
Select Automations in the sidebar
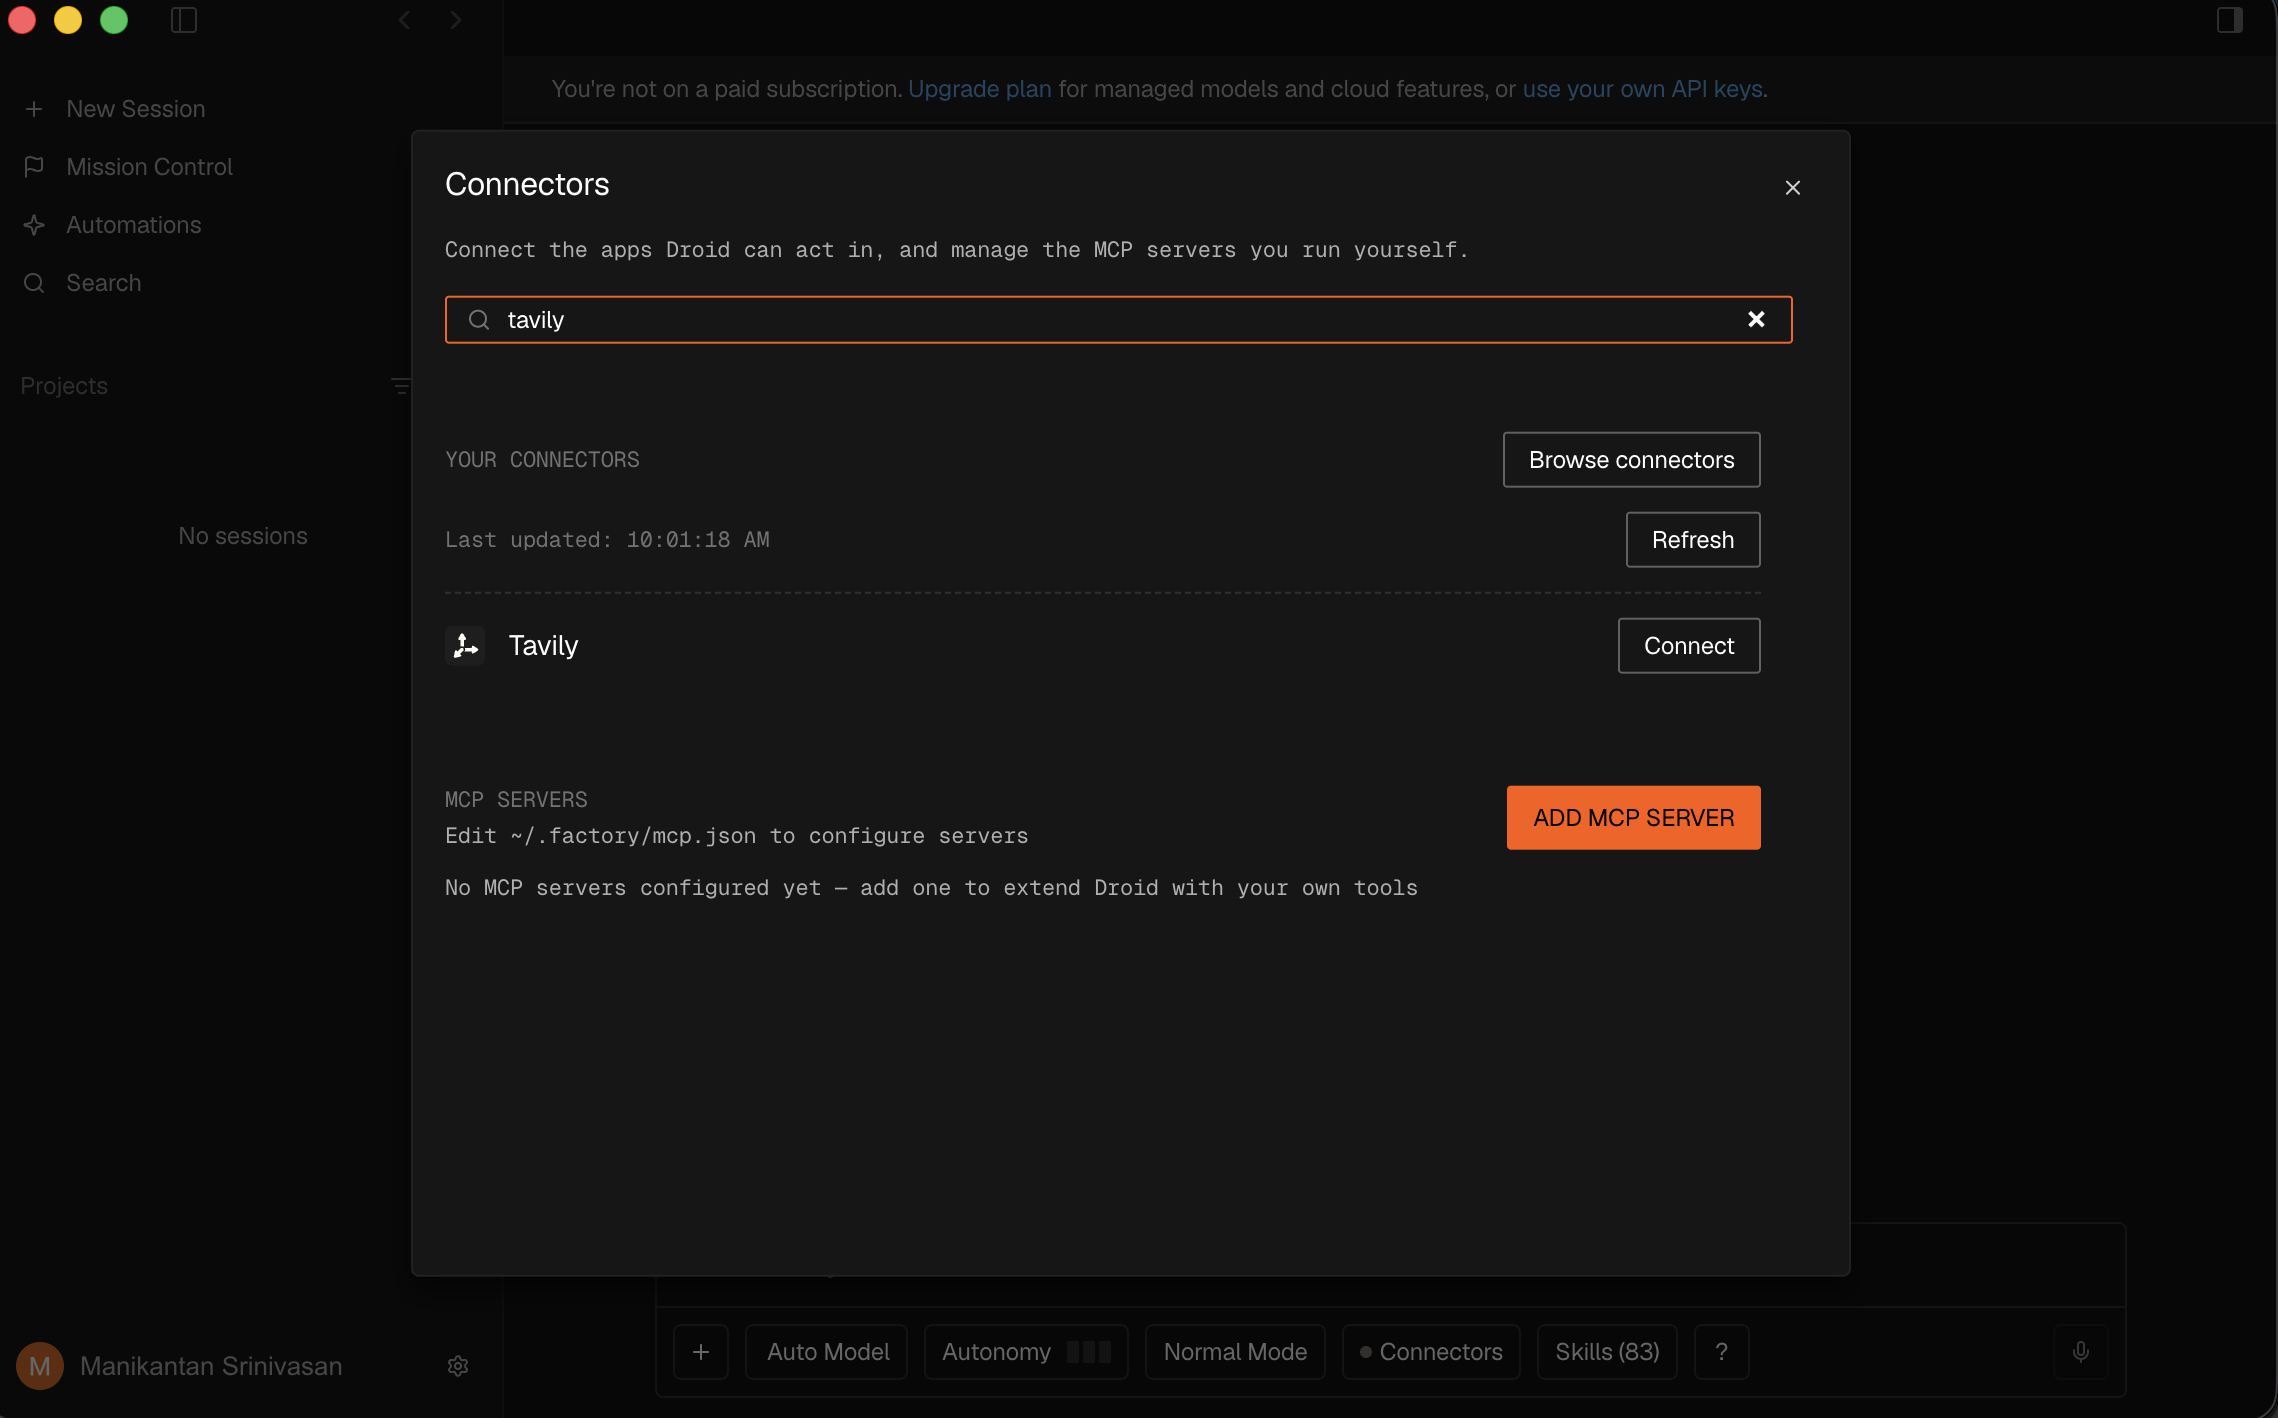[134, 225]
